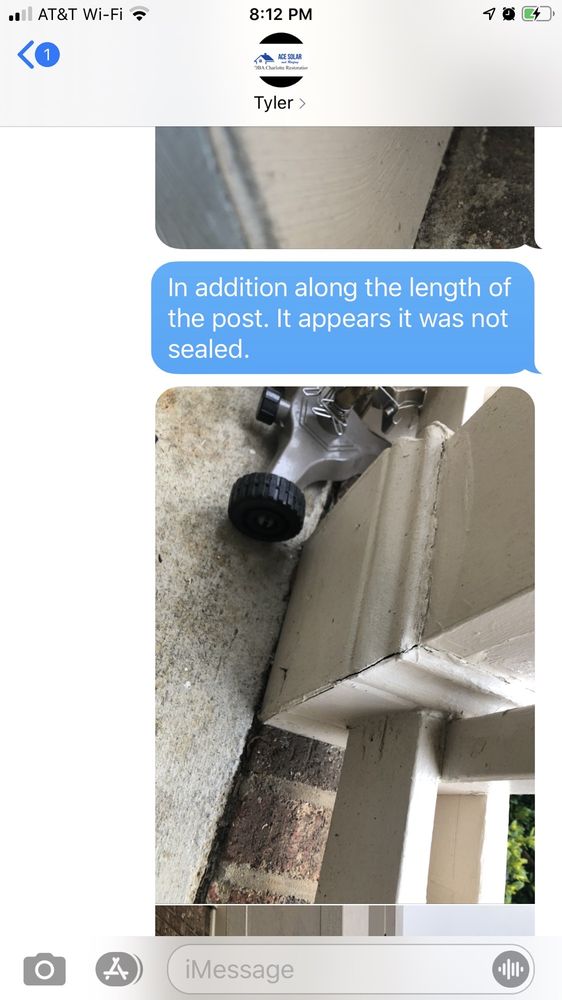Tap the location services arrow icon

coord(489,13)
